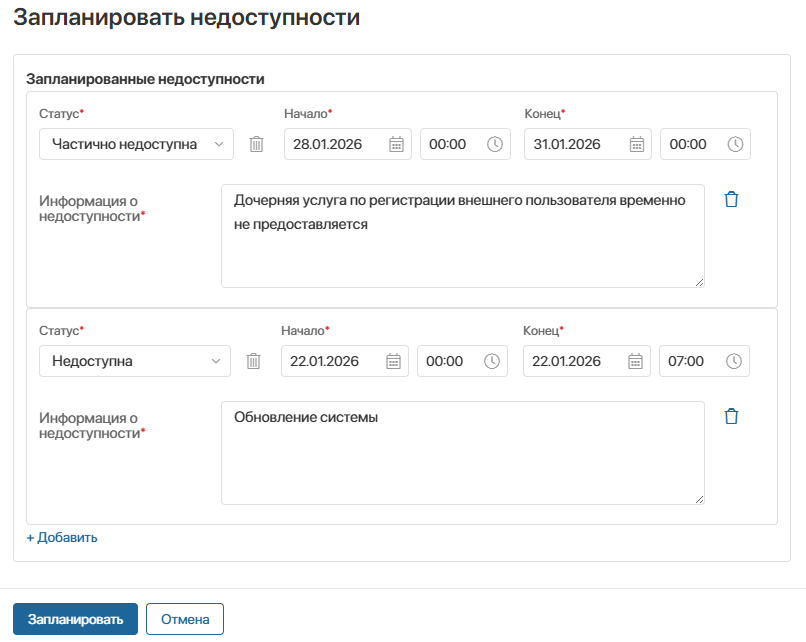Click gray trash icon next to 'Недоступна' status
This screenshot has width=806, height=642.
point(253,361)
